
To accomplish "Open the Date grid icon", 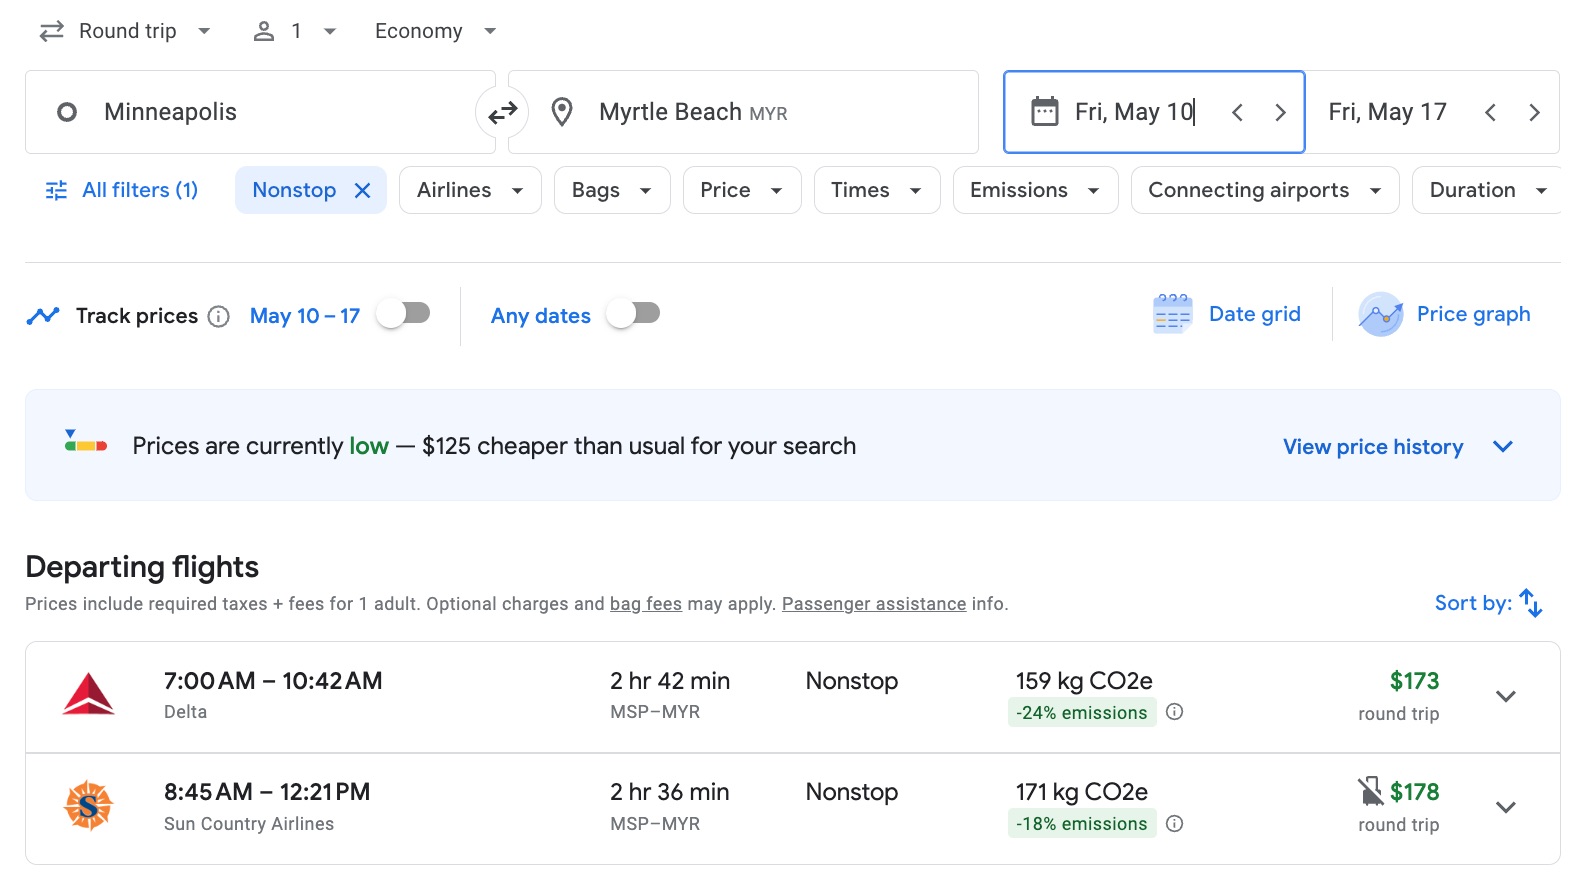I will coord(1172,314).
